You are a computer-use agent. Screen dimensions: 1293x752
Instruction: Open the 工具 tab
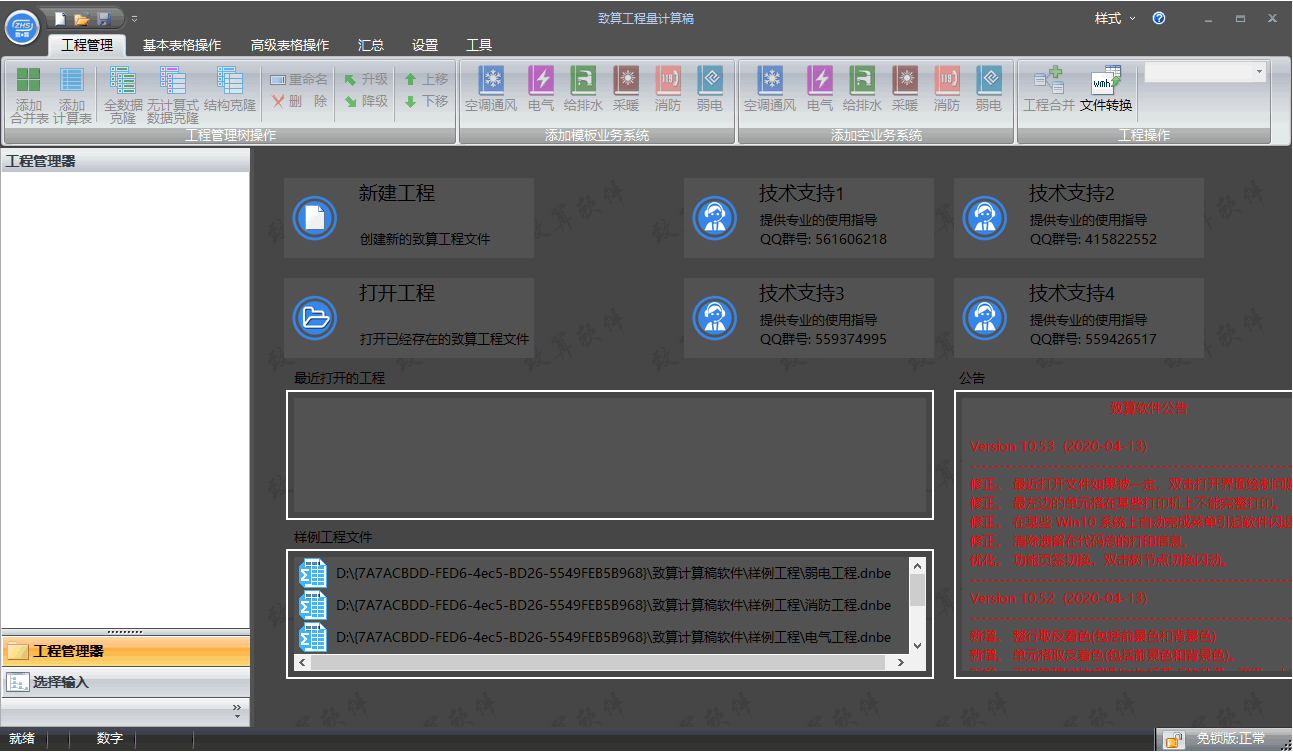pos(479,45)
